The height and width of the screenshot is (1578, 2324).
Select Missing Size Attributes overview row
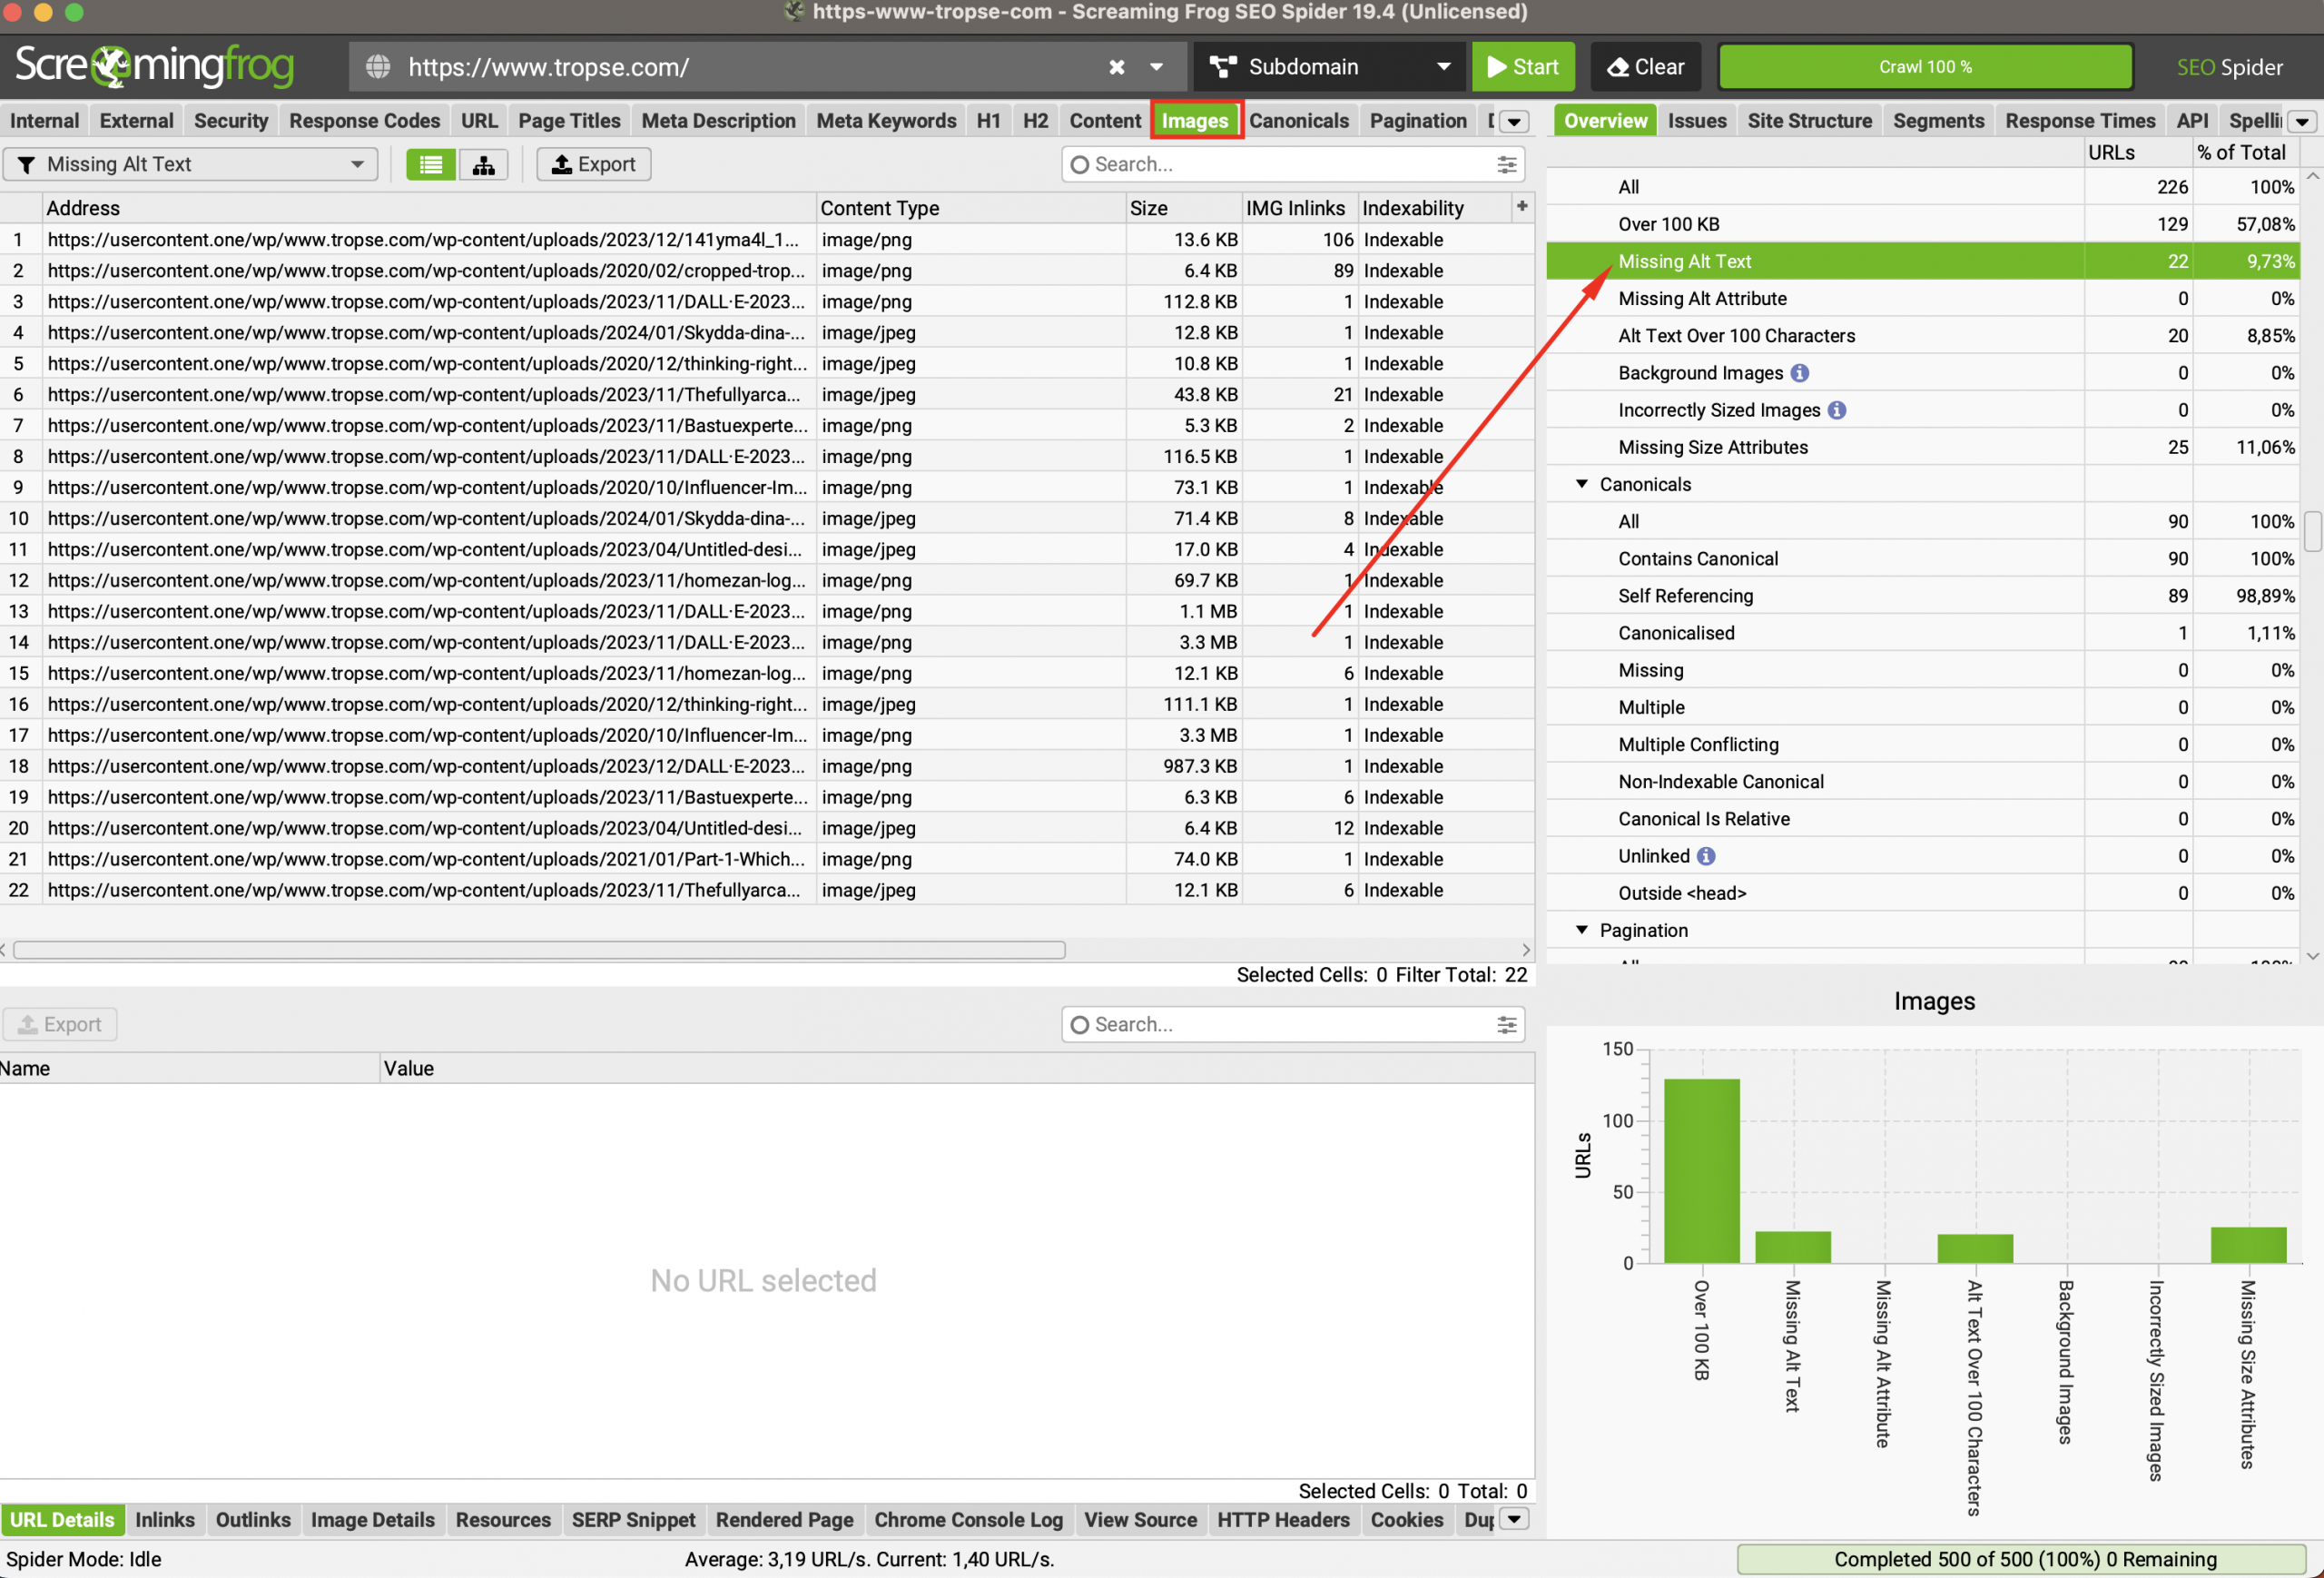1922,447
